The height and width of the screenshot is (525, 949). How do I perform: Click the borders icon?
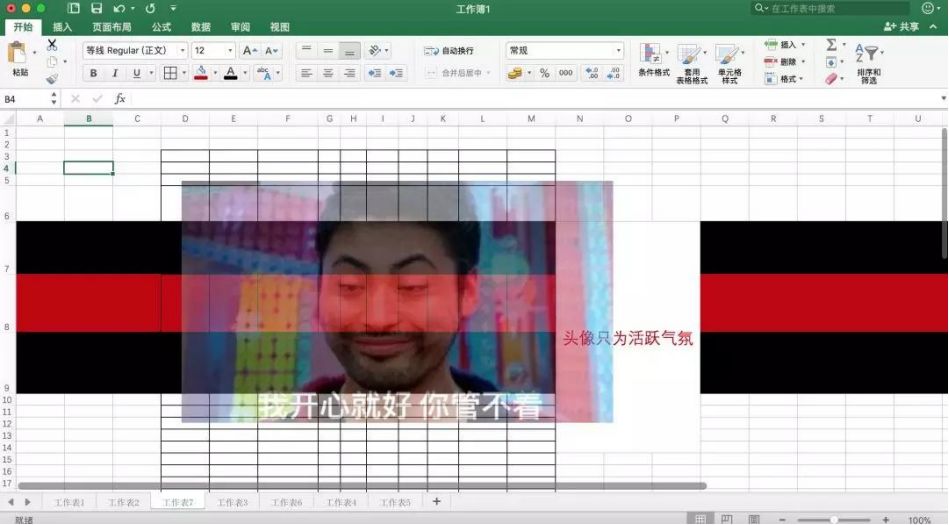point(171,73)
